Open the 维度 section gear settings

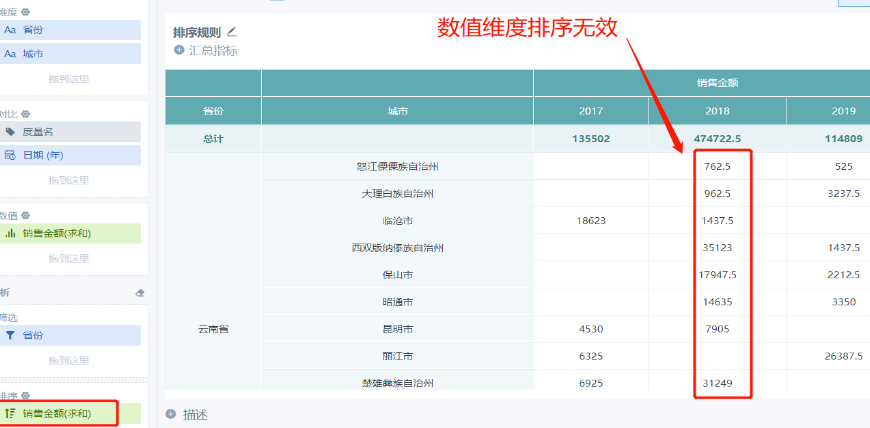[x=26, y=12]
